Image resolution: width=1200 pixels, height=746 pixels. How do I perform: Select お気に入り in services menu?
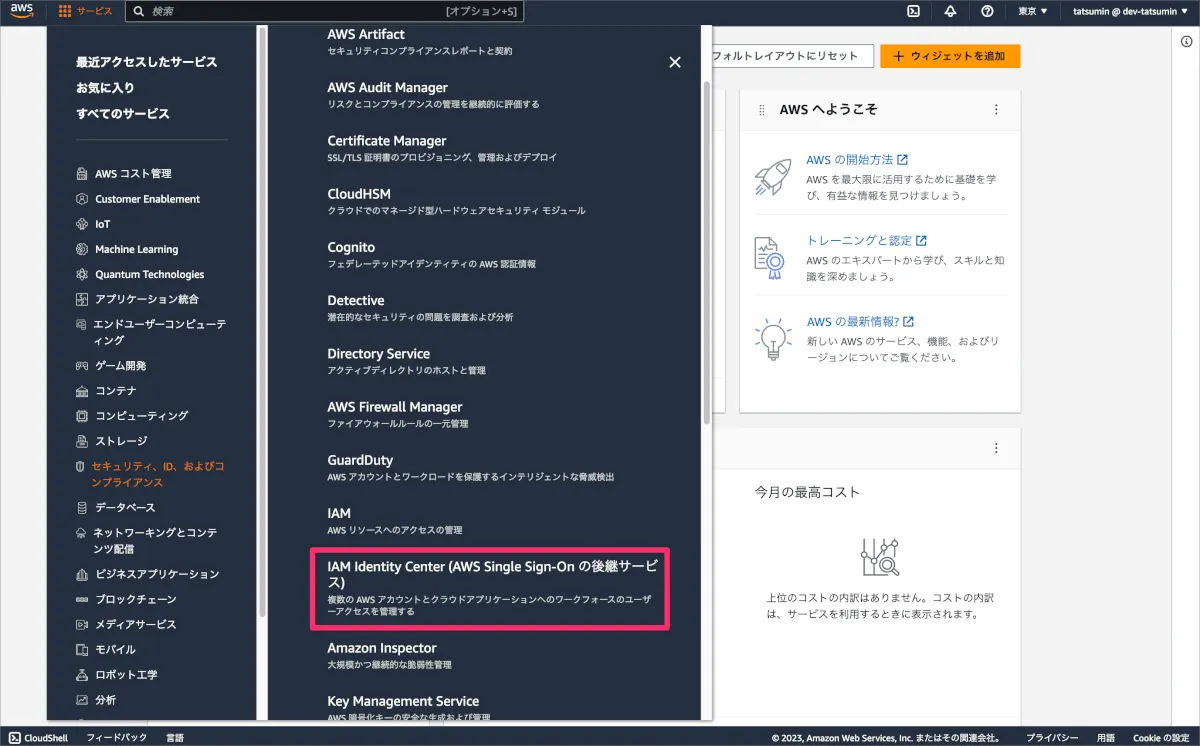click(x=105, y=88)
